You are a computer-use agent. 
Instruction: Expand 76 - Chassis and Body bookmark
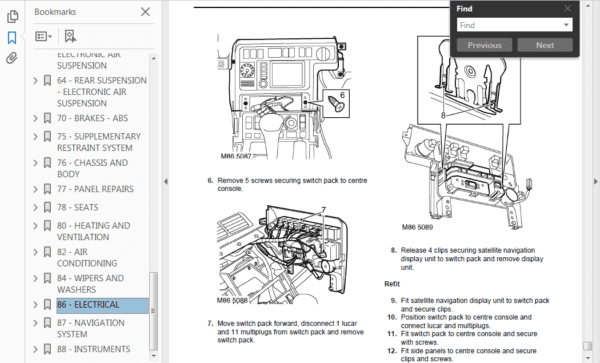[35, 163]
